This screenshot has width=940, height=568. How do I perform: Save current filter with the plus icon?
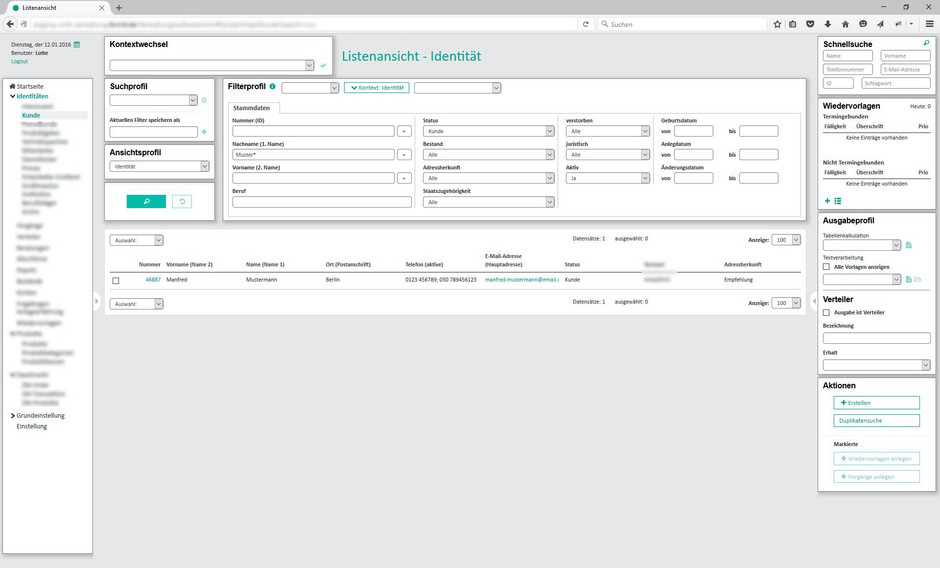point(204,131)
